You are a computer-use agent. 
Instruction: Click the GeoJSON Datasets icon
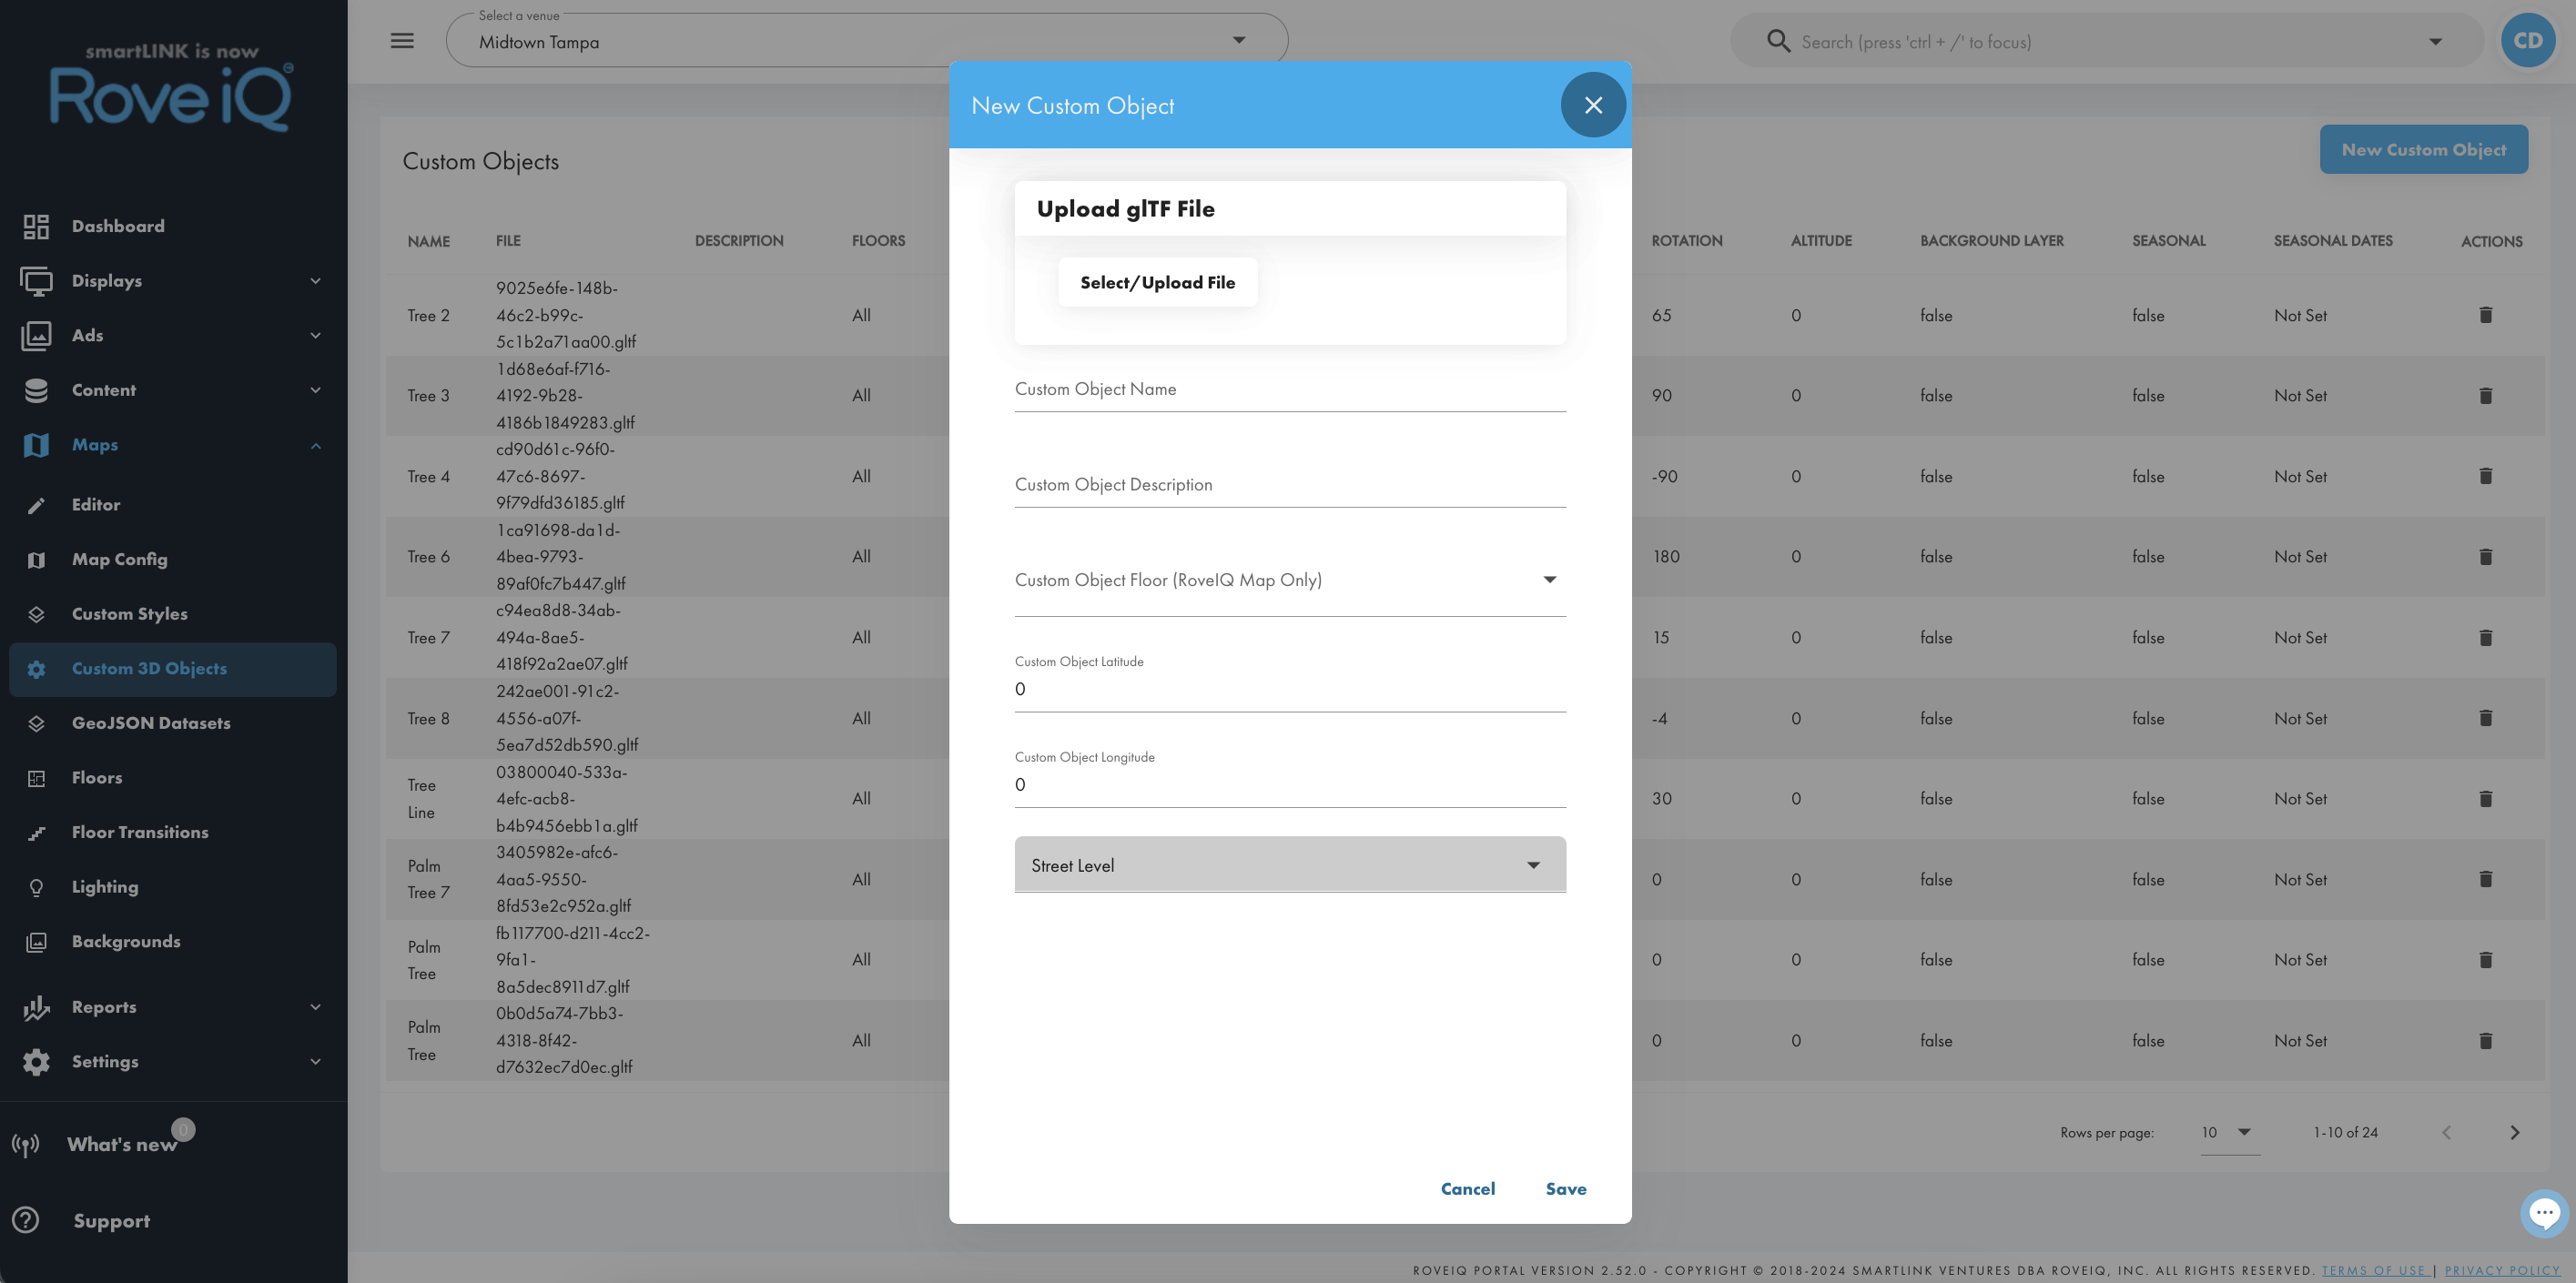36,723
